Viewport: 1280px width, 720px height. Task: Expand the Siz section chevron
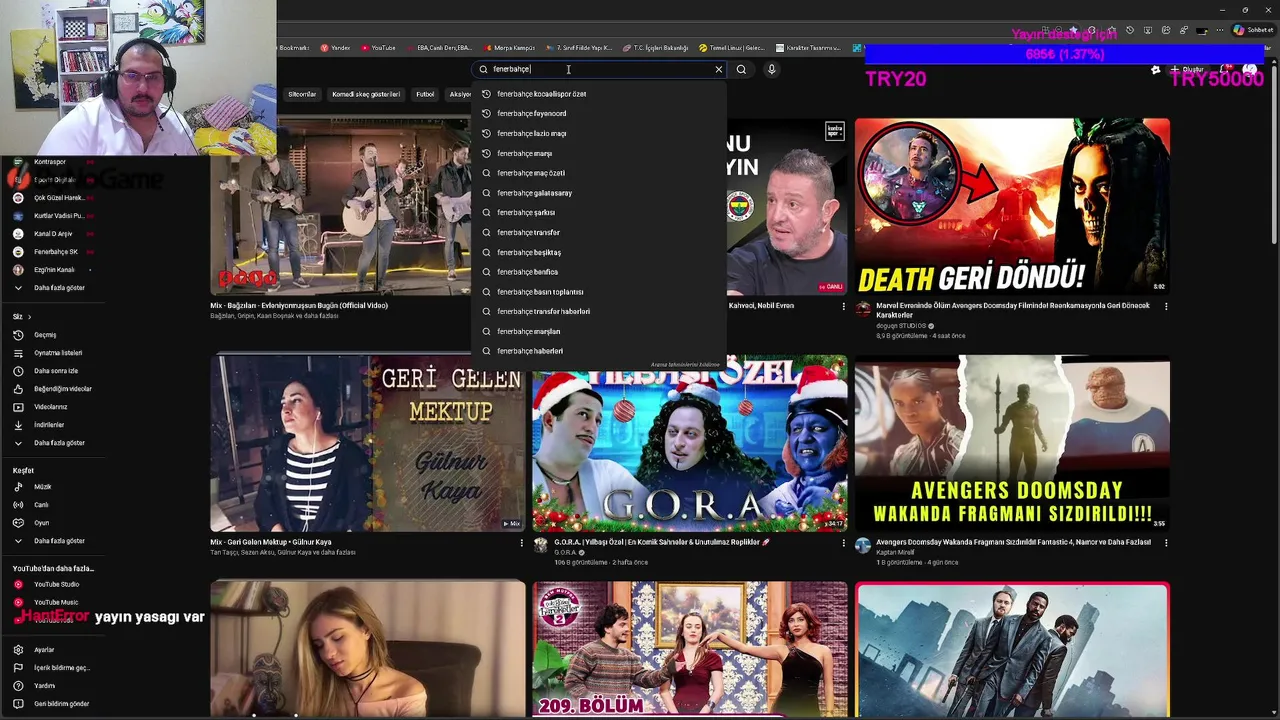coord(29,317)
